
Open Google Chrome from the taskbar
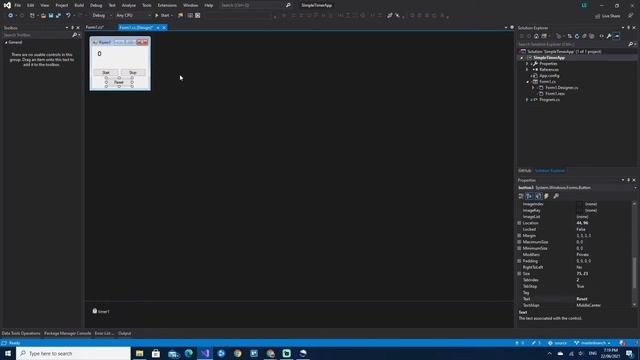[x=238, y=353]
